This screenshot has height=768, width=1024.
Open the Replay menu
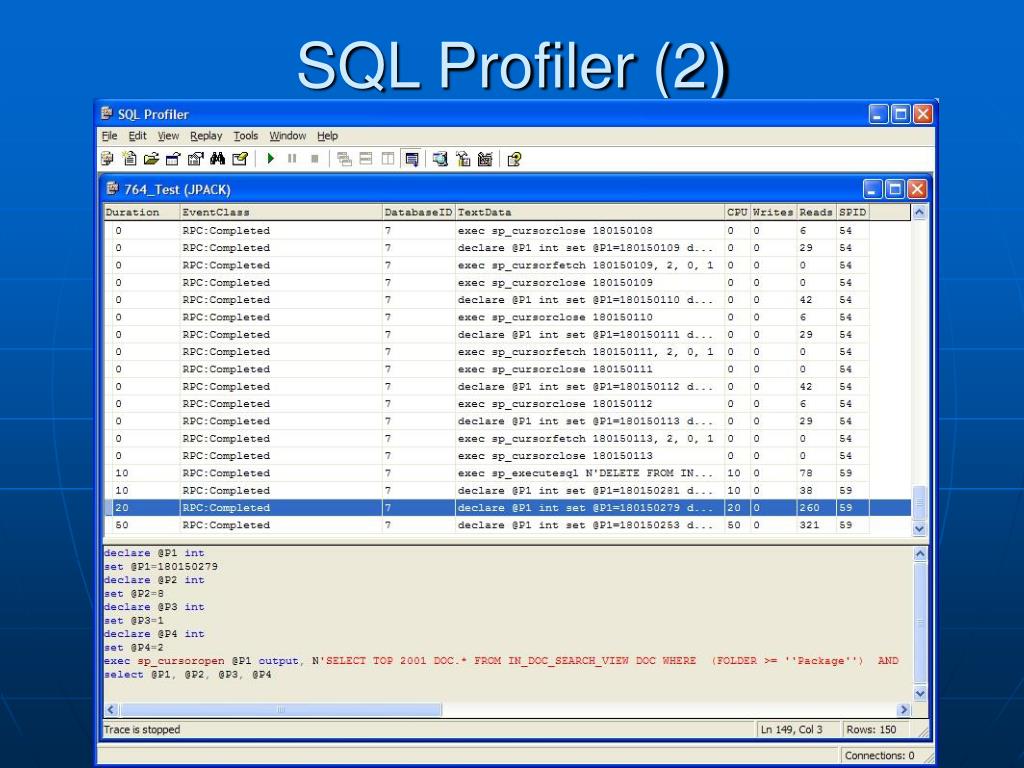pyautogui.click(x=206, y=136)
